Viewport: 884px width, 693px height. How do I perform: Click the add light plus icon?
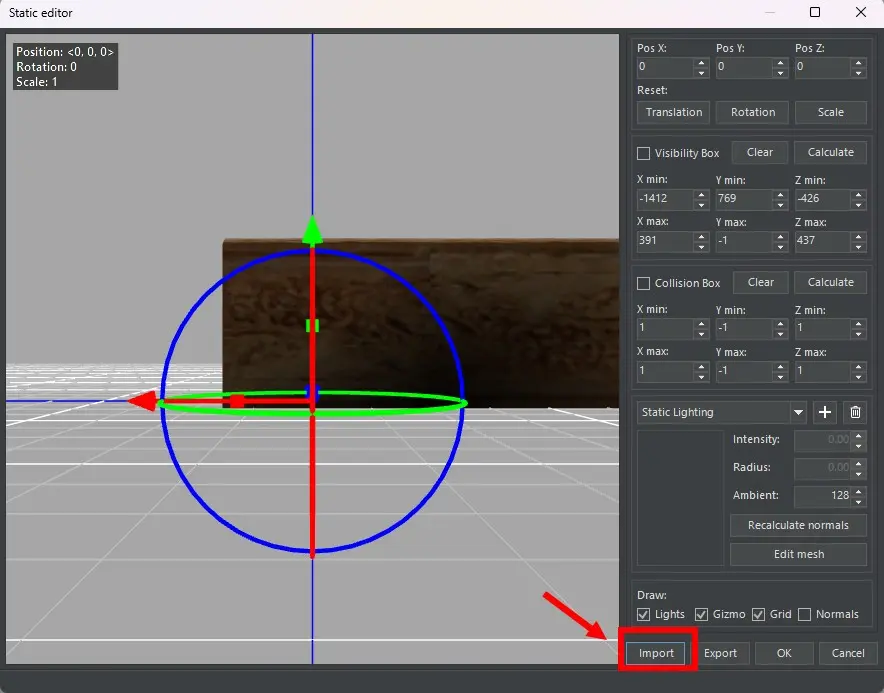(x=825, y=412)
